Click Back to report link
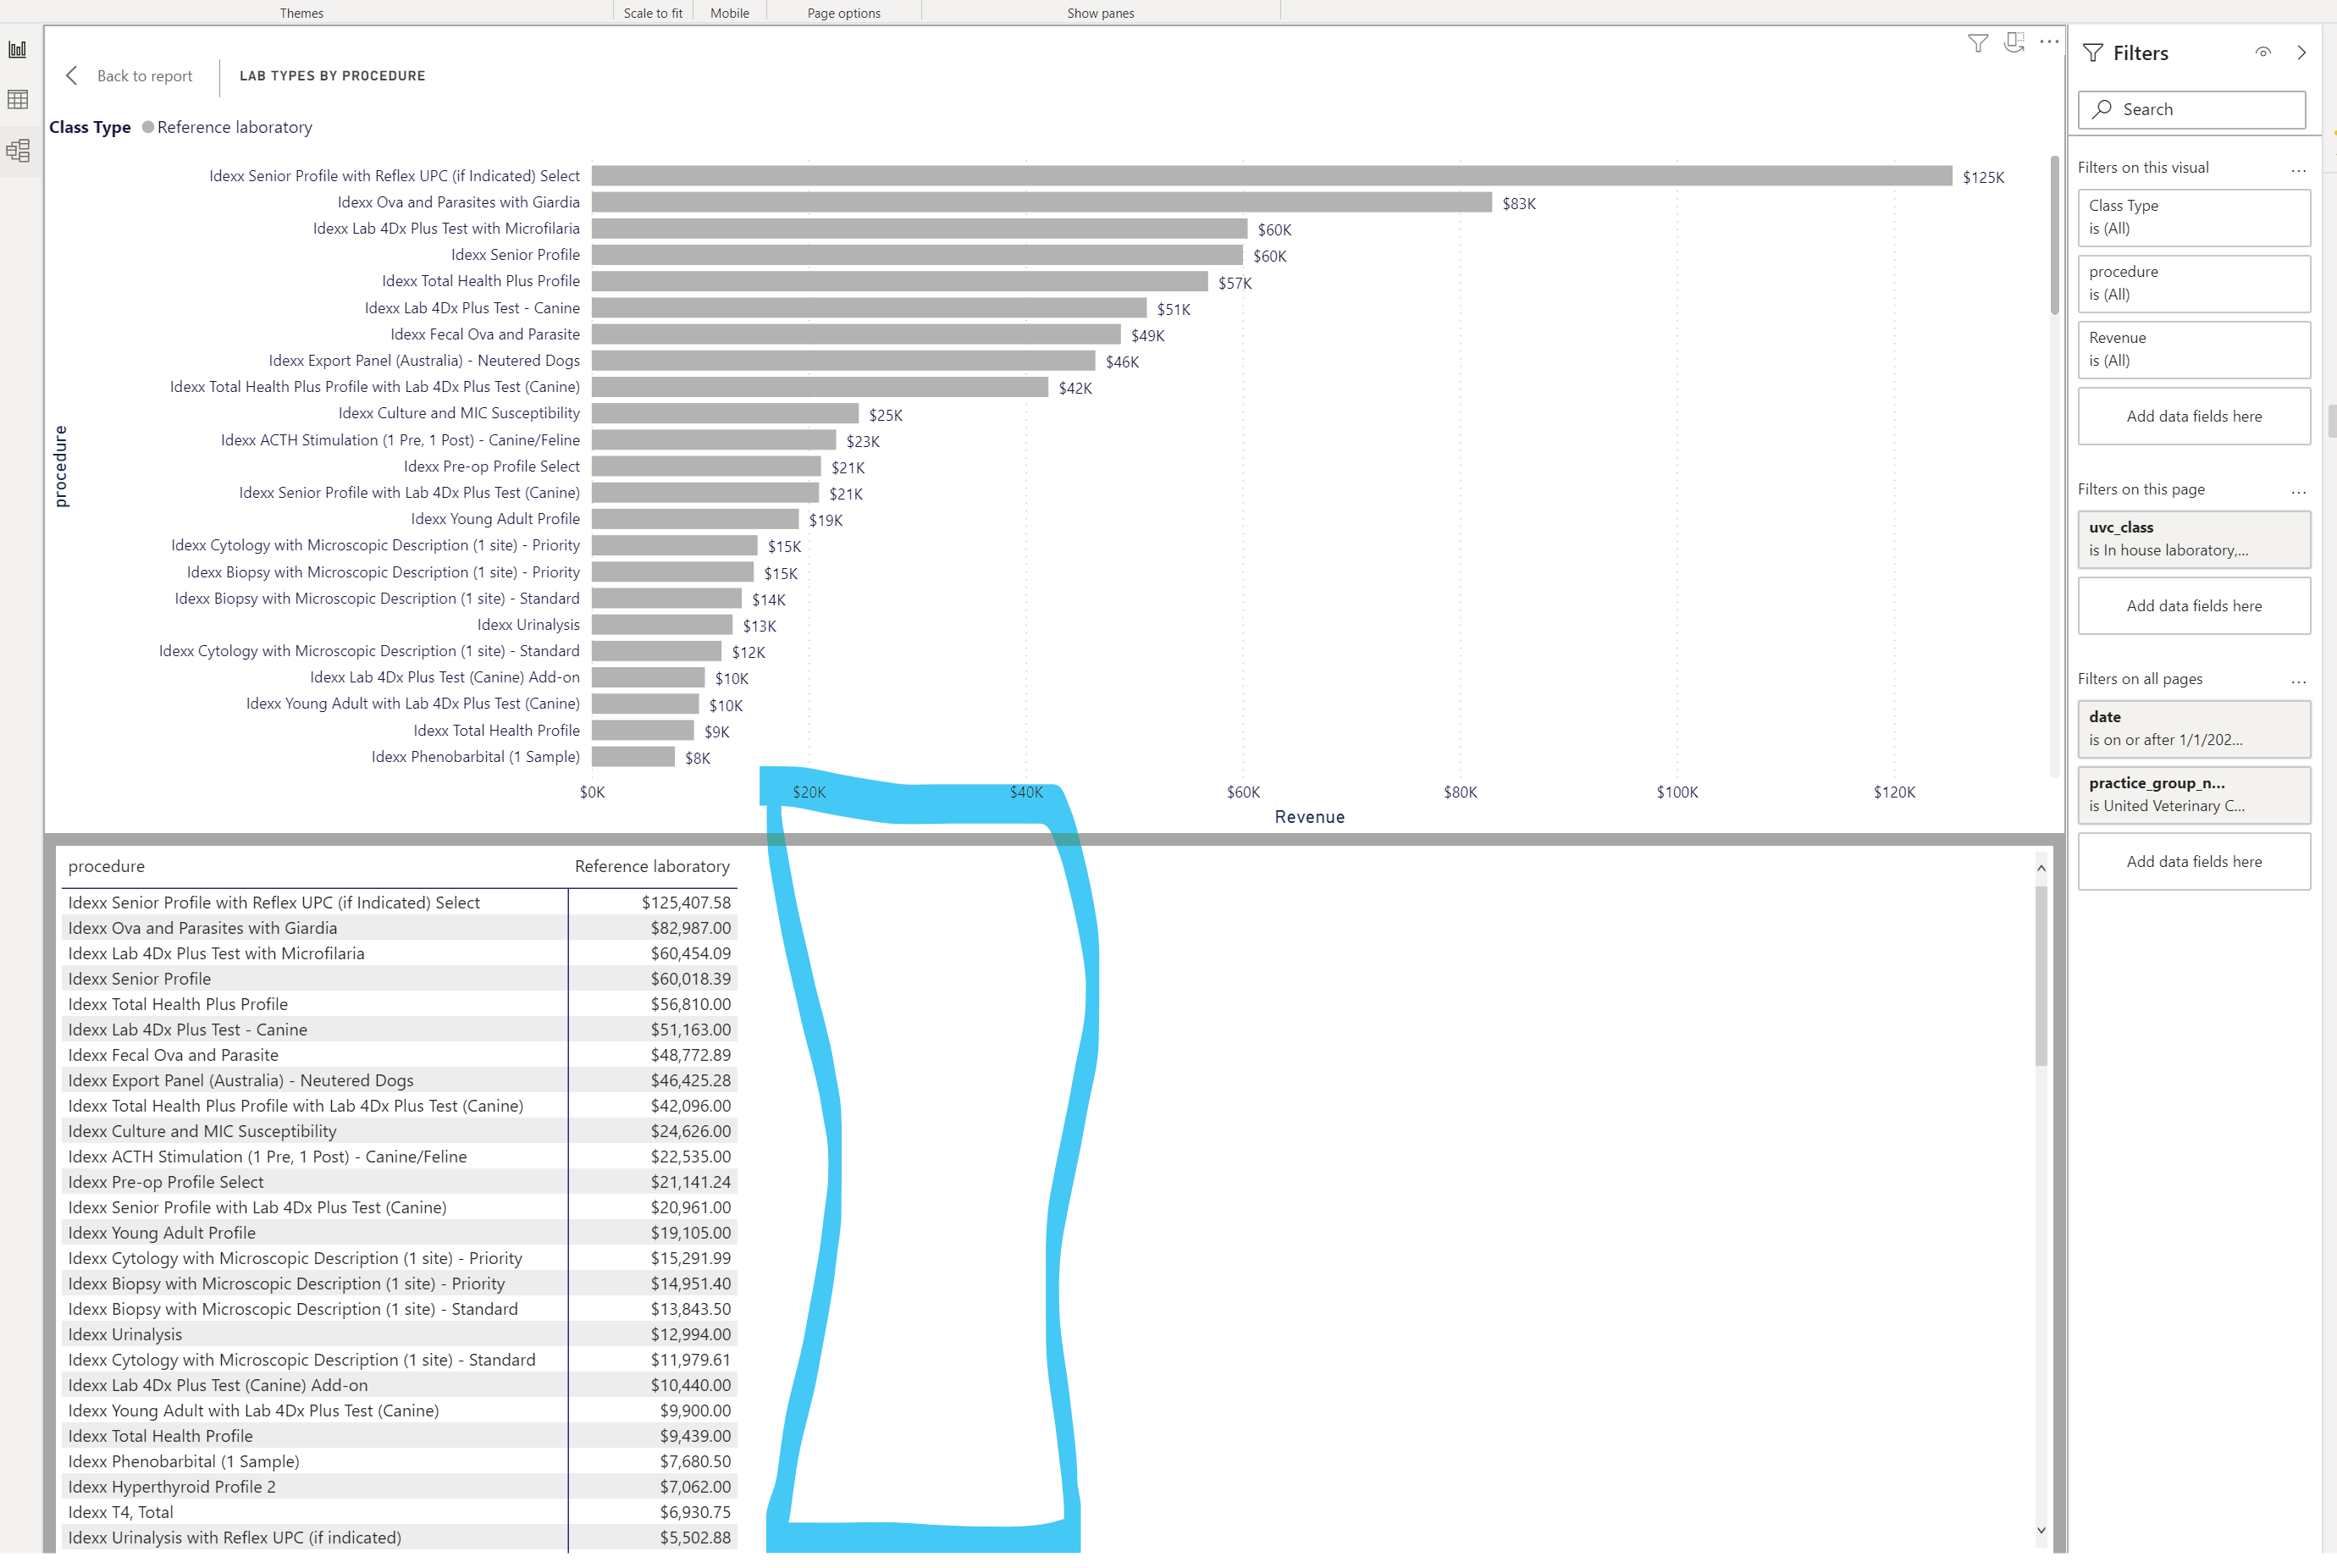Viewport: 2337px width, 1568px height. [144, 76]
